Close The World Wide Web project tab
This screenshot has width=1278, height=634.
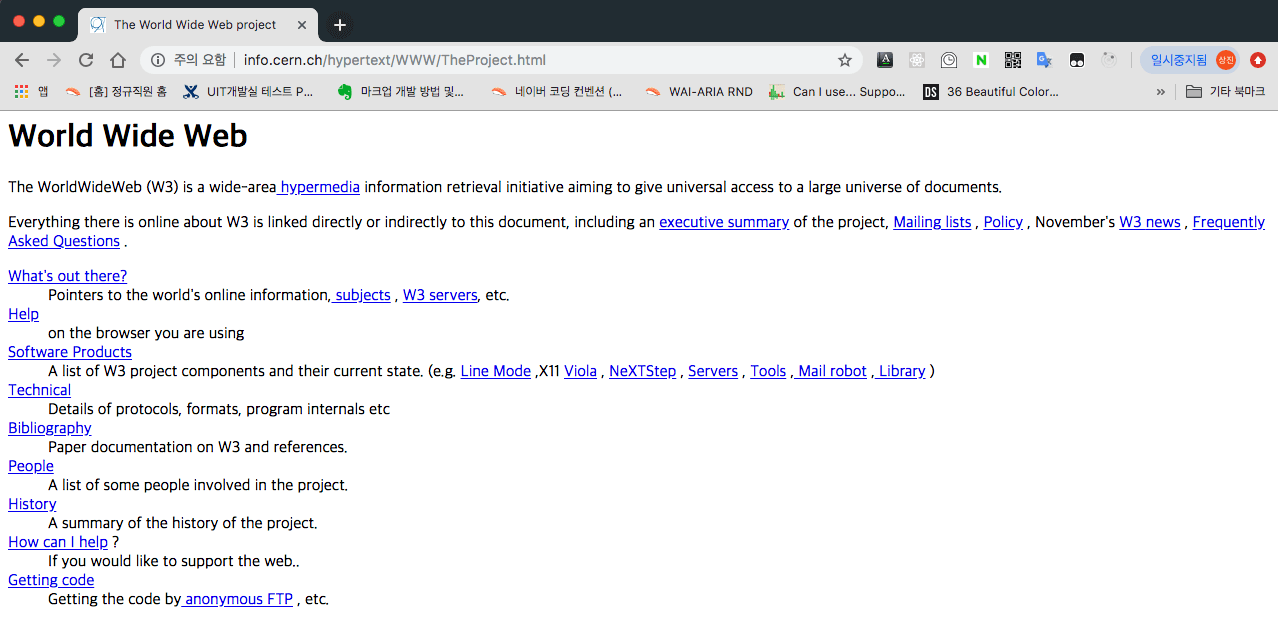pos(302,25)
